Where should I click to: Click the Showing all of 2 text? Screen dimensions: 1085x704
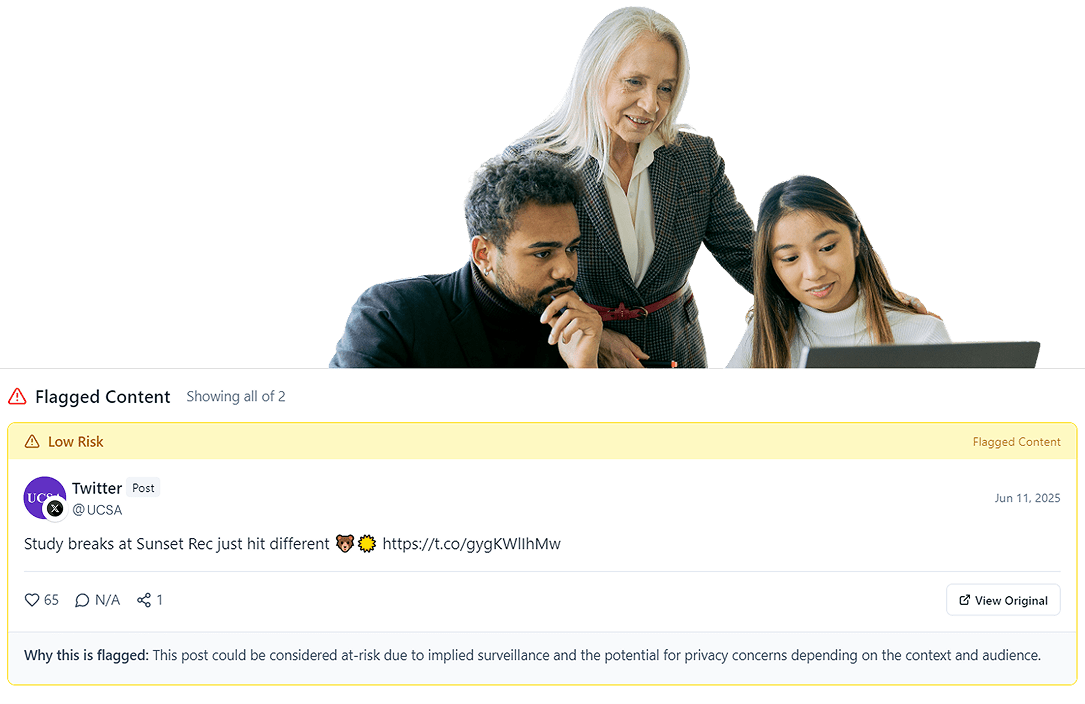pyautogui.click(x=236, y=397)
